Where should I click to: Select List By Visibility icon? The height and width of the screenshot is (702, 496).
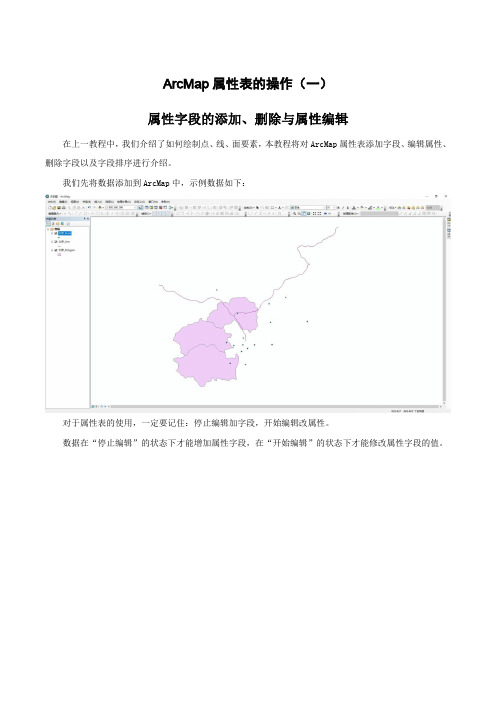click(57, 223)
